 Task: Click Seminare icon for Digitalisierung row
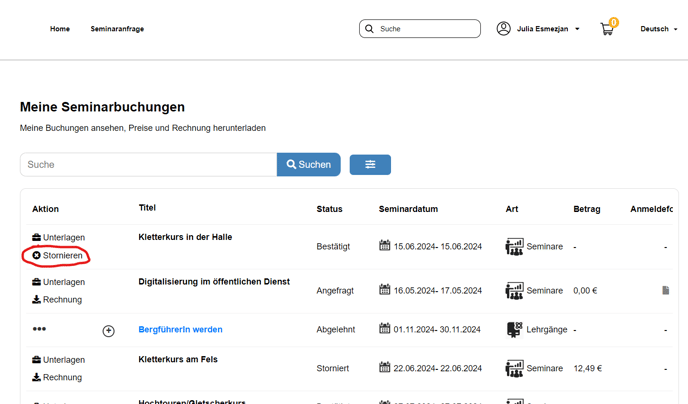(x=514, y=290)
